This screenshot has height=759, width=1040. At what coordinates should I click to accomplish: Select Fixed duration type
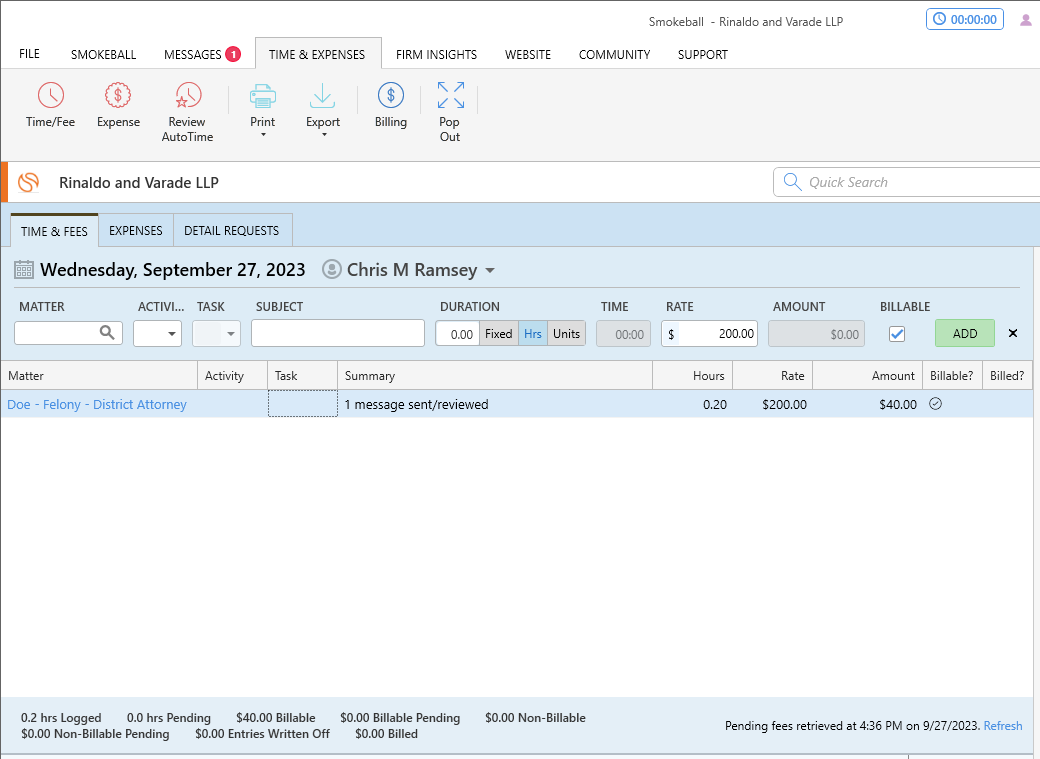[x=498, y=334]
